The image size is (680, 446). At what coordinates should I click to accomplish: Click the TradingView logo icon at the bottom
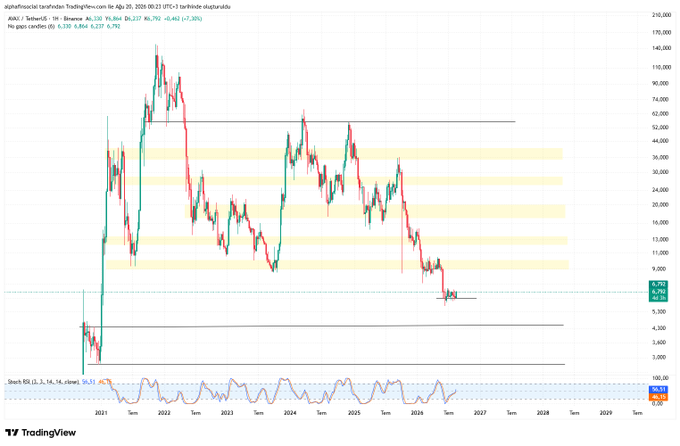coord(12,433)
